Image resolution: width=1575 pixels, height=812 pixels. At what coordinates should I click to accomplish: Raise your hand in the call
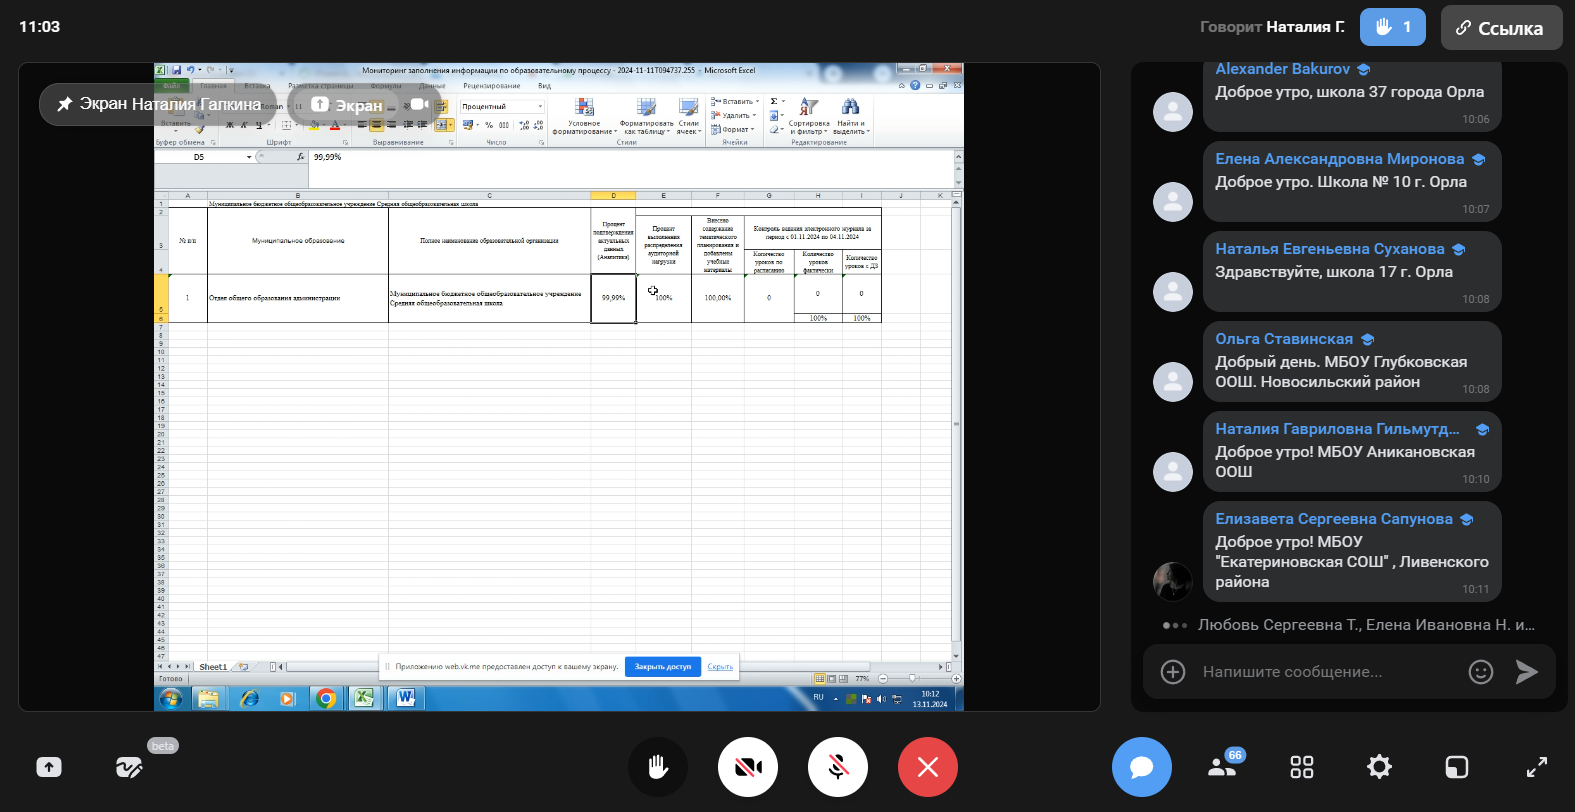[x=658, y=767]
